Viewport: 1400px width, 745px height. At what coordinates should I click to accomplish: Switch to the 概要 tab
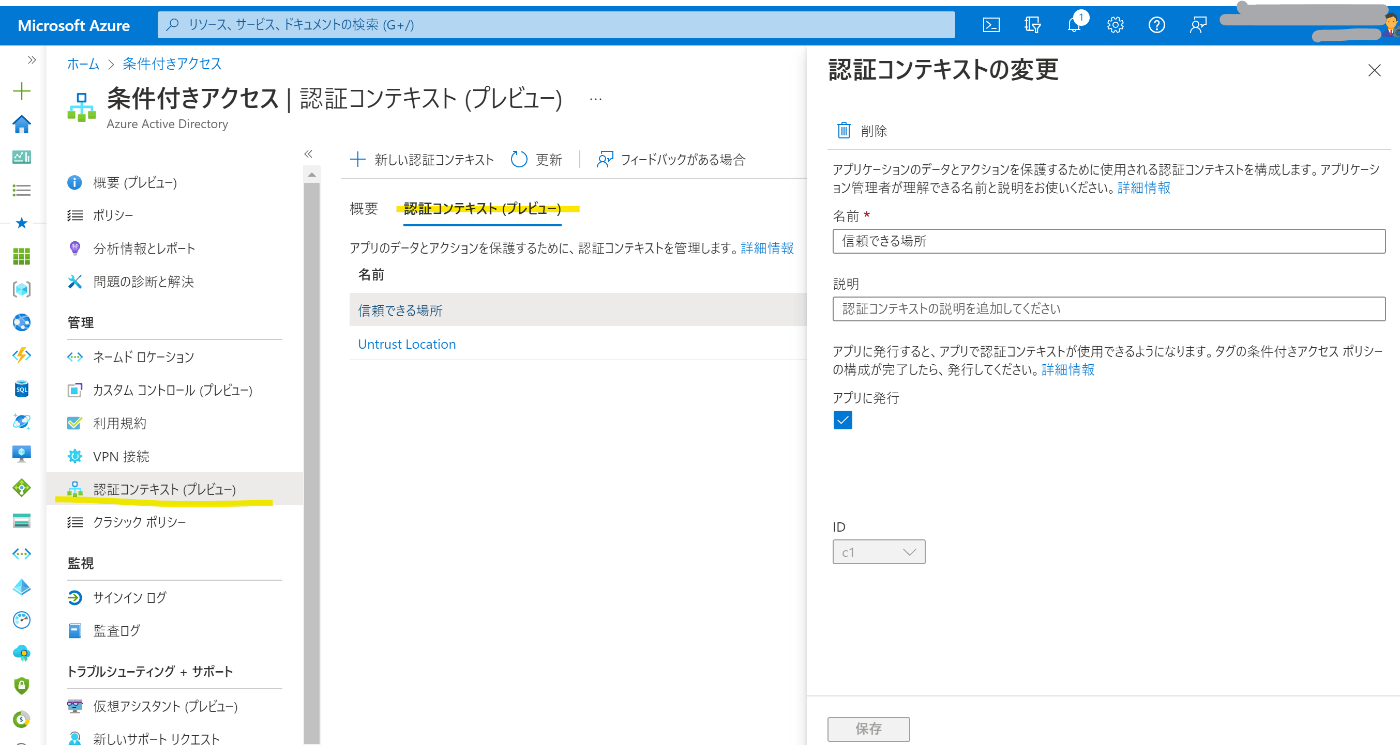tap(364, 208)
